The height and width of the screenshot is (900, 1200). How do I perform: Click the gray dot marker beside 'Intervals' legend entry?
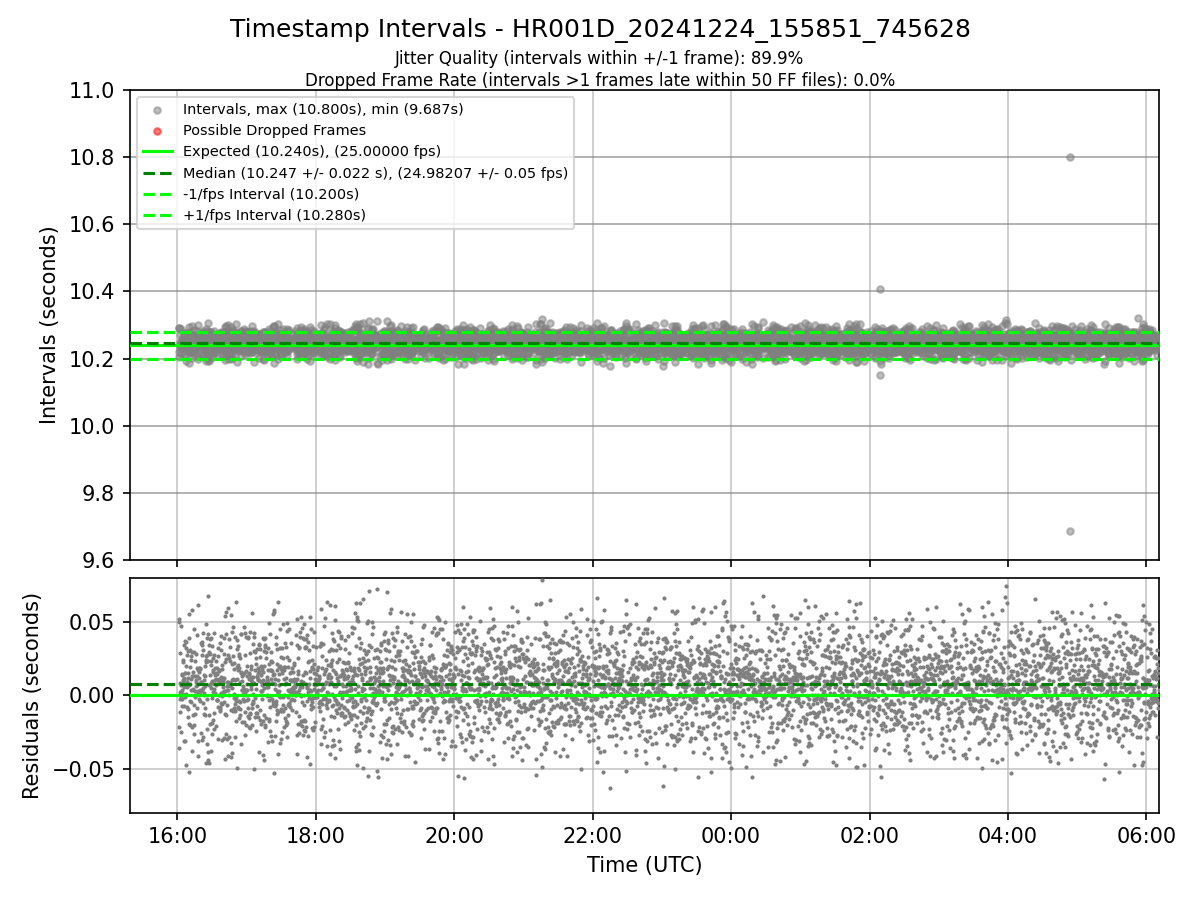157,109
